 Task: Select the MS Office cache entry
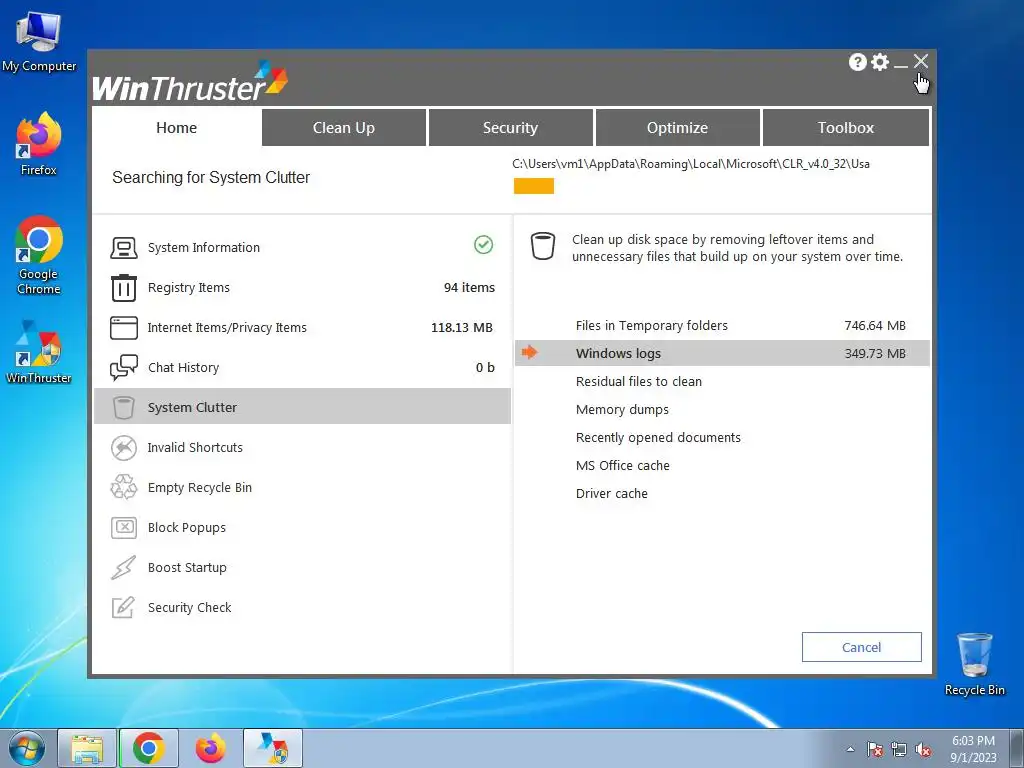tap(622, 466)
